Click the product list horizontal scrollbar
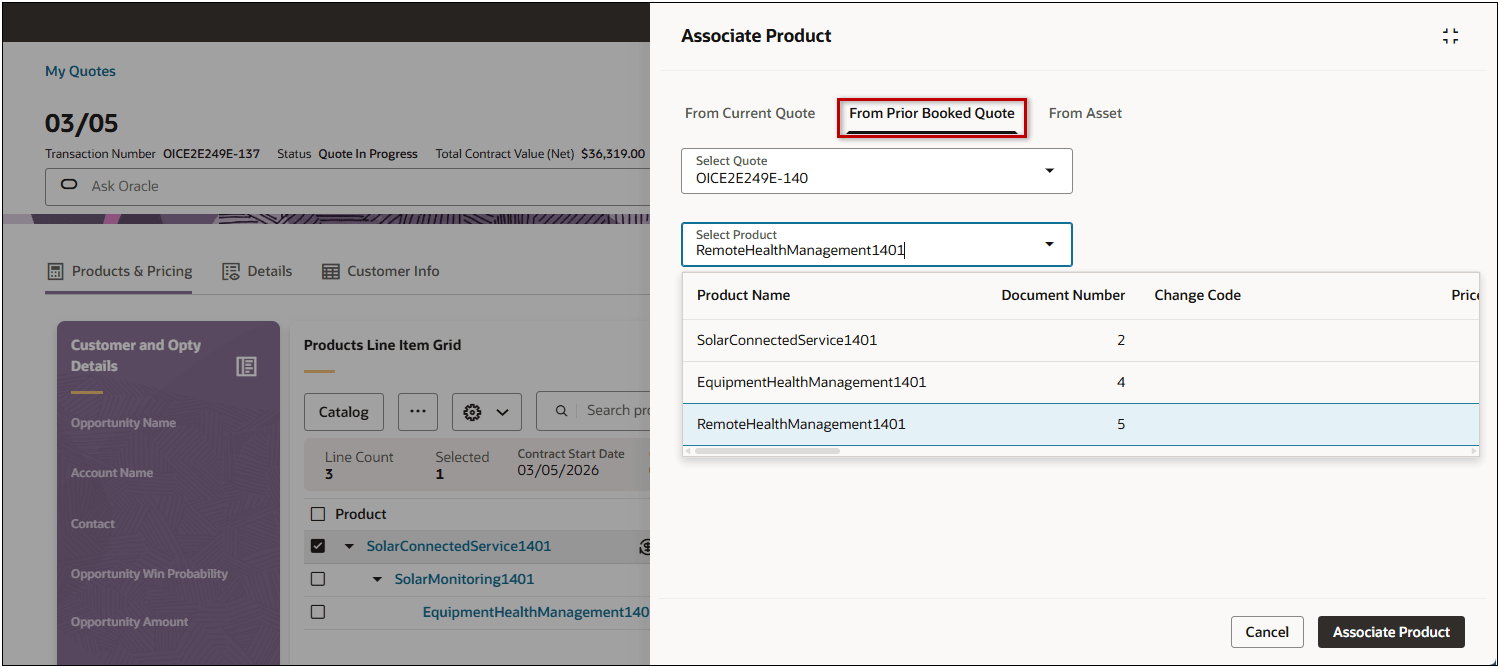The image size is (1500, 668). pyautogui.click(x=767, y=451)
